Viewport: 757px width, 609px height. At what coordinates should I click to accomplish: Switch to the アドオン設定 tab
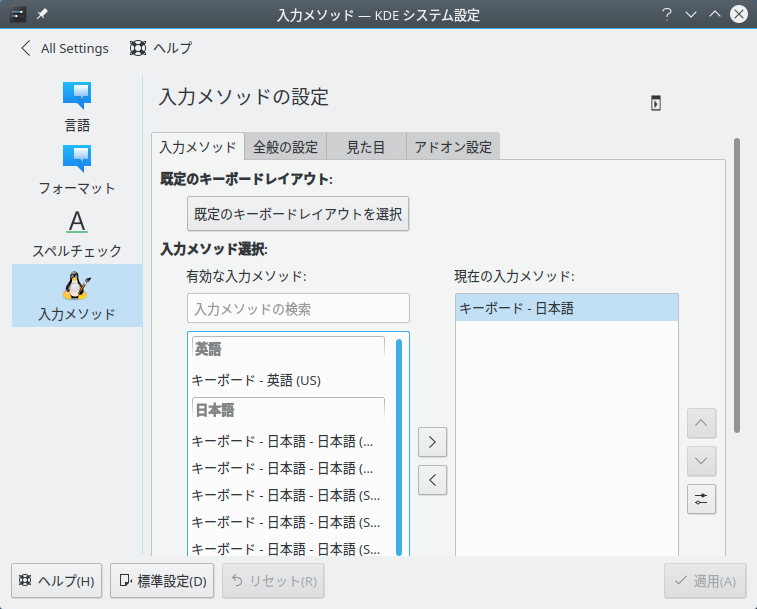pyautogui.click(x=453, y=146)
